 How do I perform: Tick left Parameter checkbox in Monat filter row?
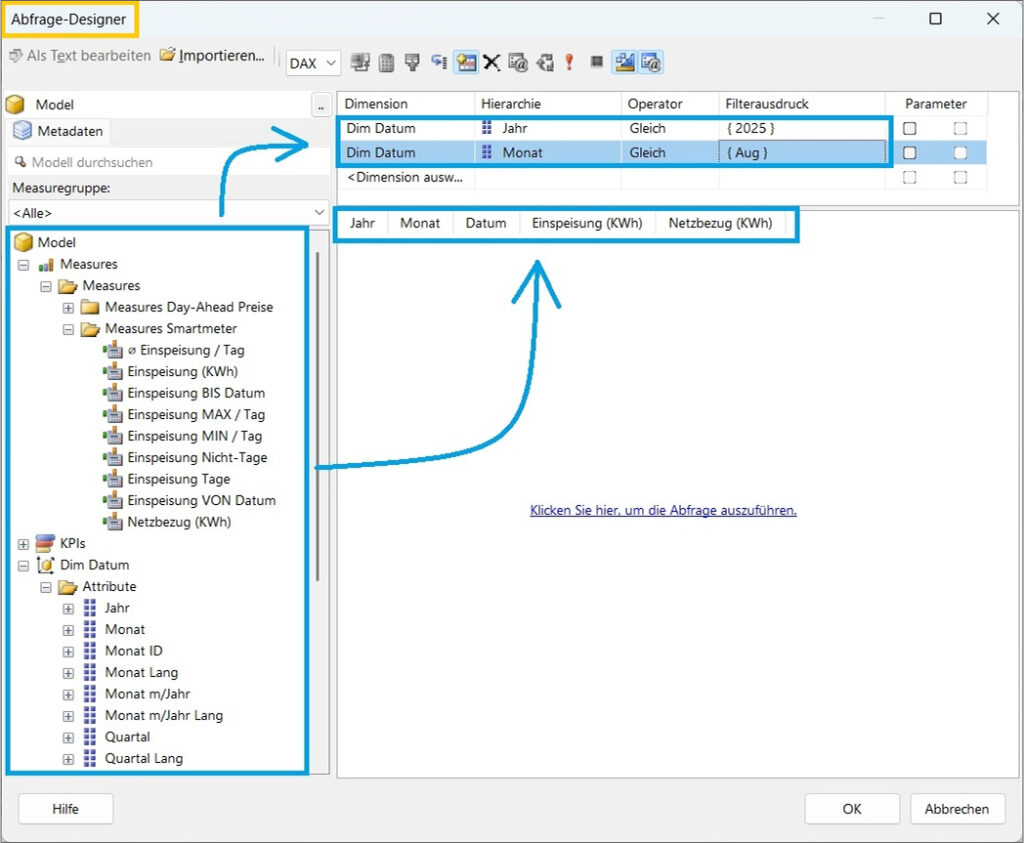910,152
